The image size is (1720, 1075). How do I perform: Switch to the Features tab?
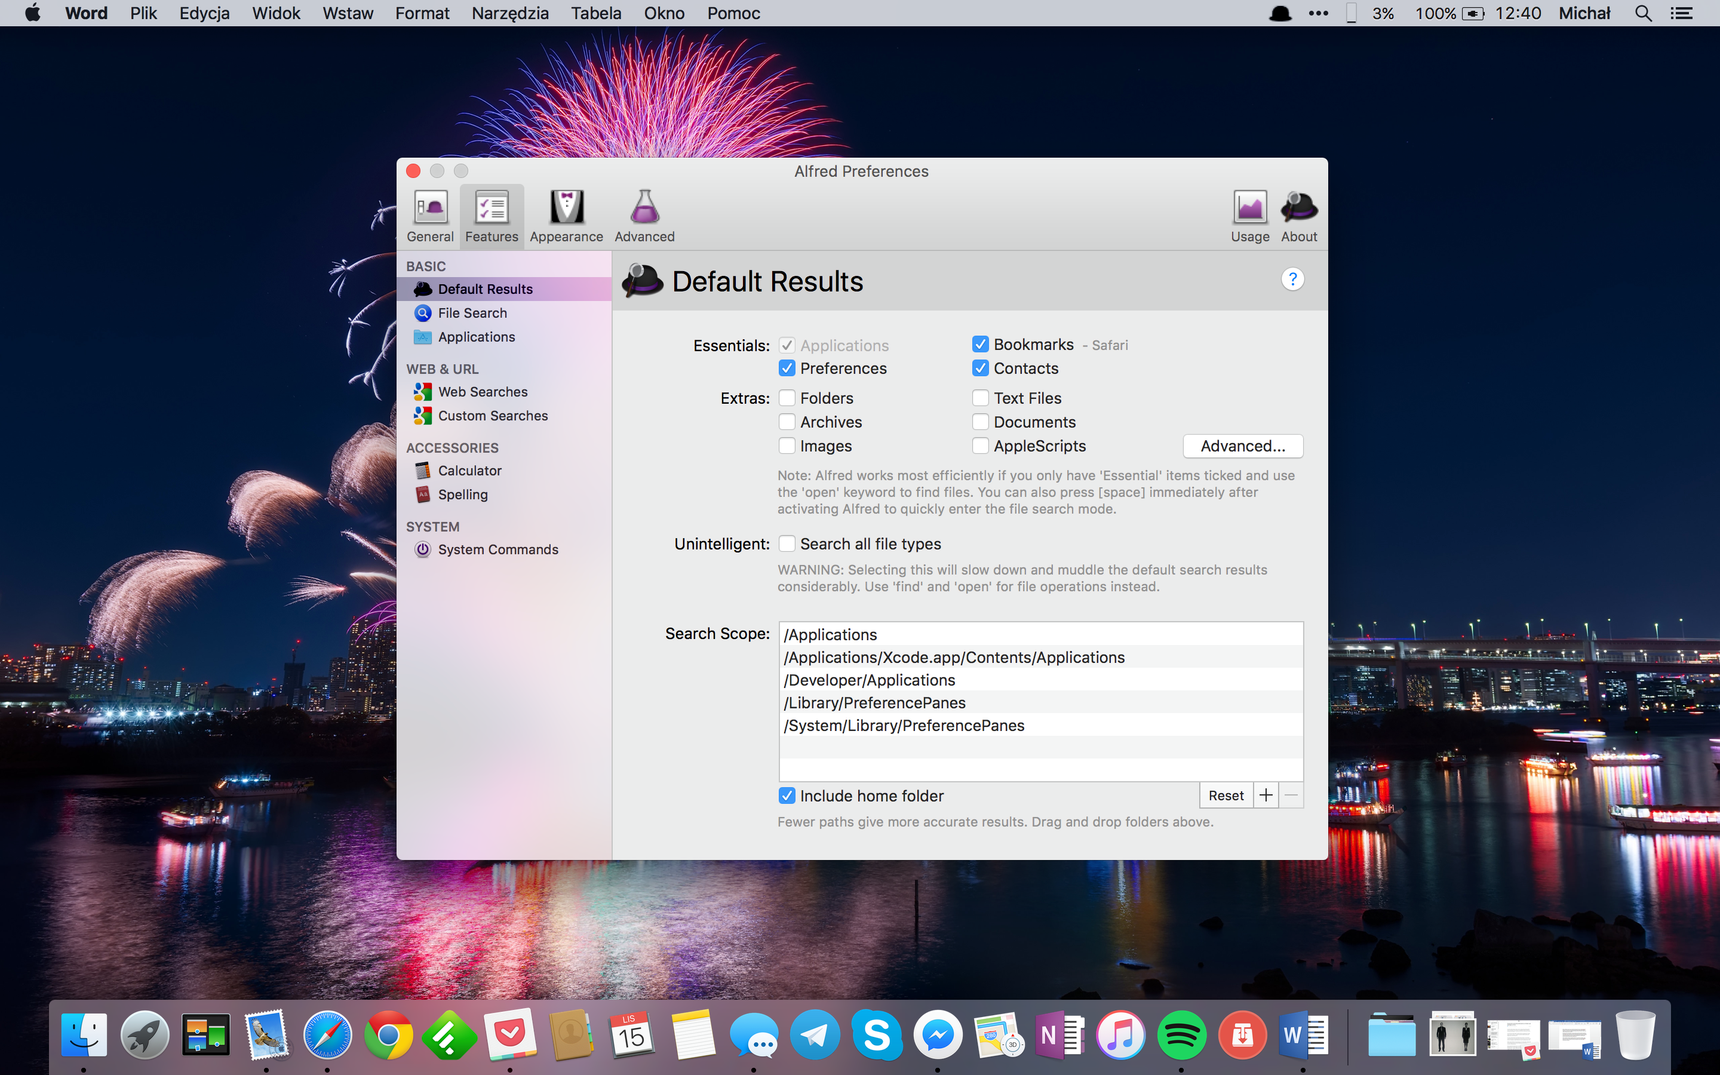(491, 216)
